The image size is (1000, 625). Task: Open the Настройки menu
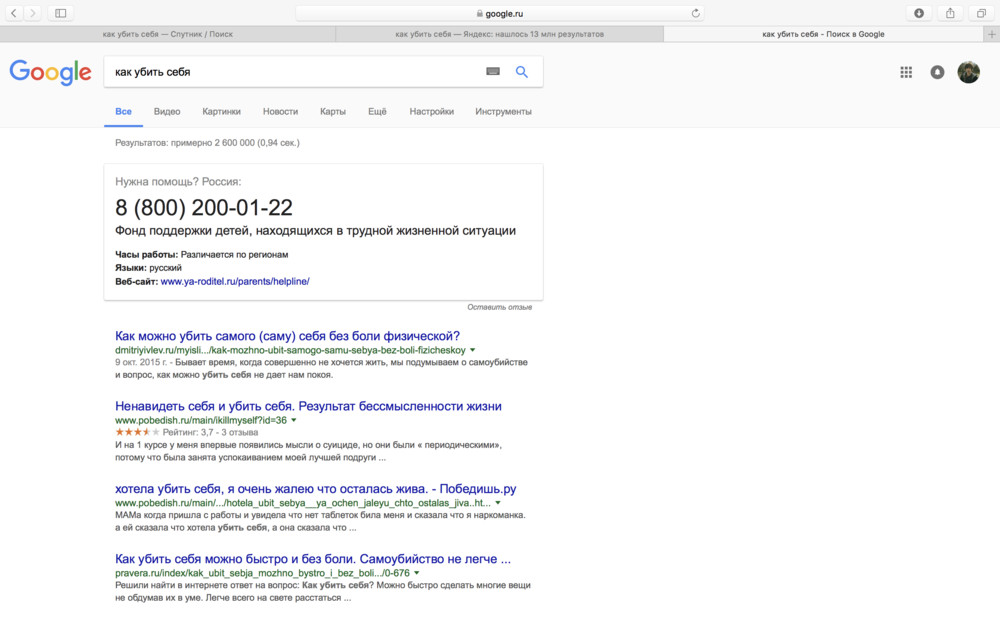tap(432, 112)
